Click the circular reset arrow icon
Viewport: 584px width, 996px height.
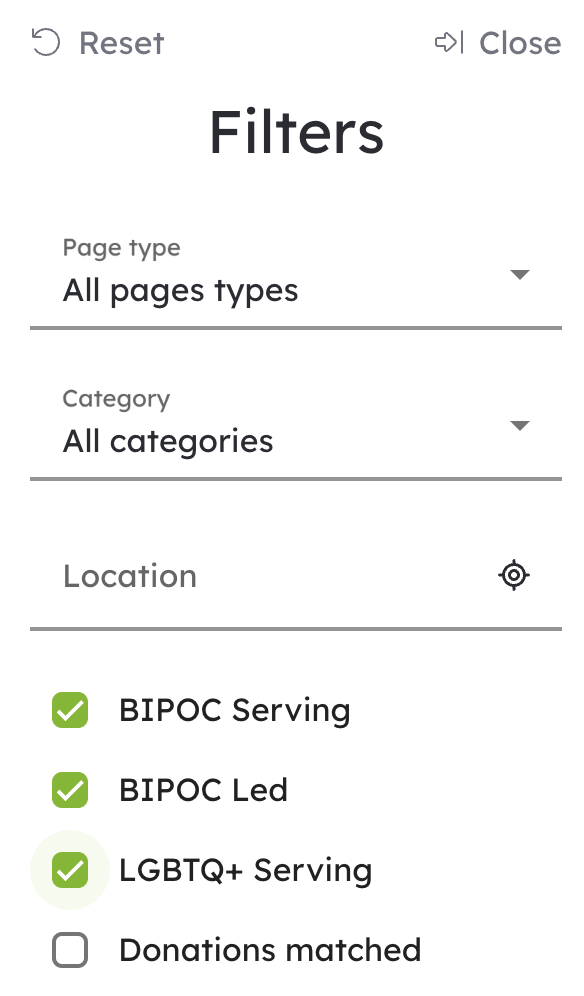[x=46, y=43]
